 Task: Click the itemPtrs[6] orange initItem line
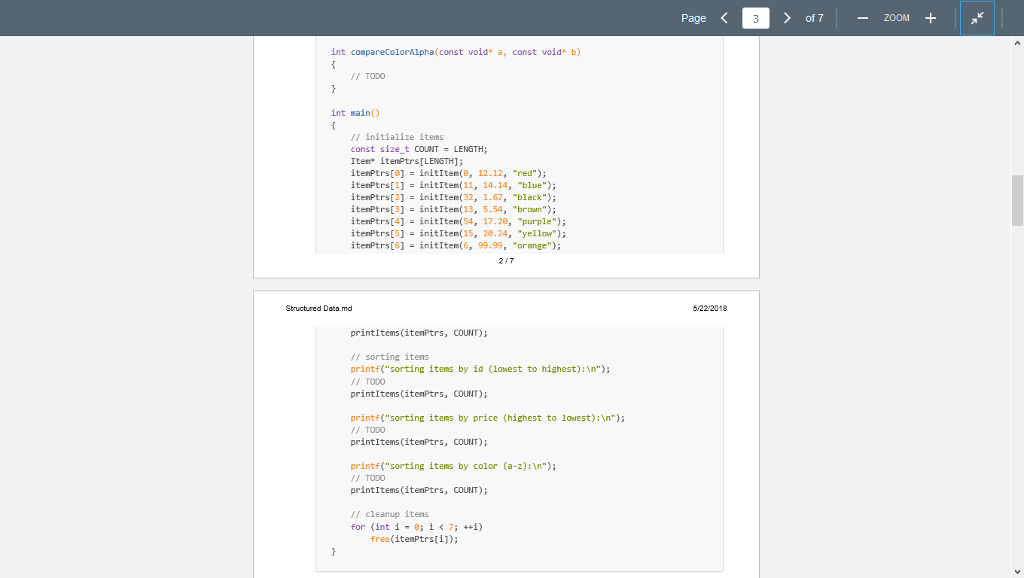(456, 245)
